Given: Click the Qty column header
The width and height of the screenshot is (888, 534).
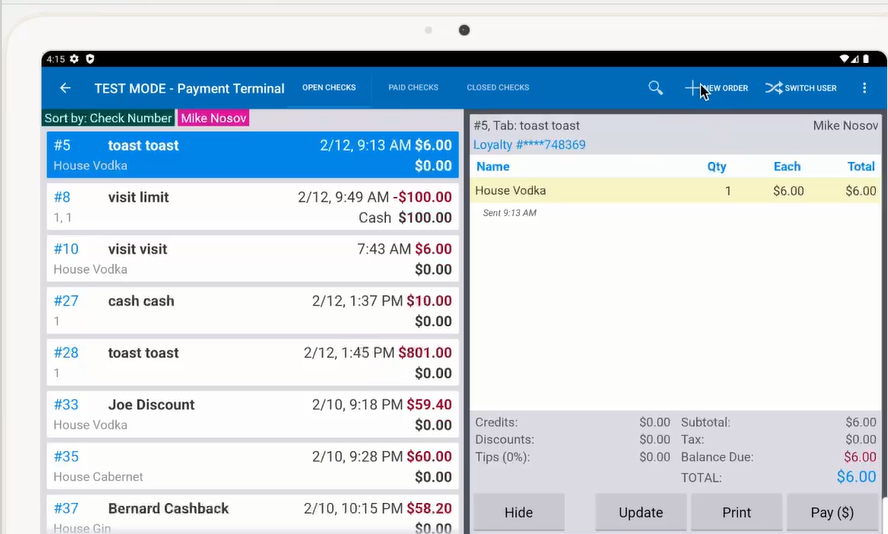Looking at the screenshot, I should pyautogui.click(x=716, y=166).
